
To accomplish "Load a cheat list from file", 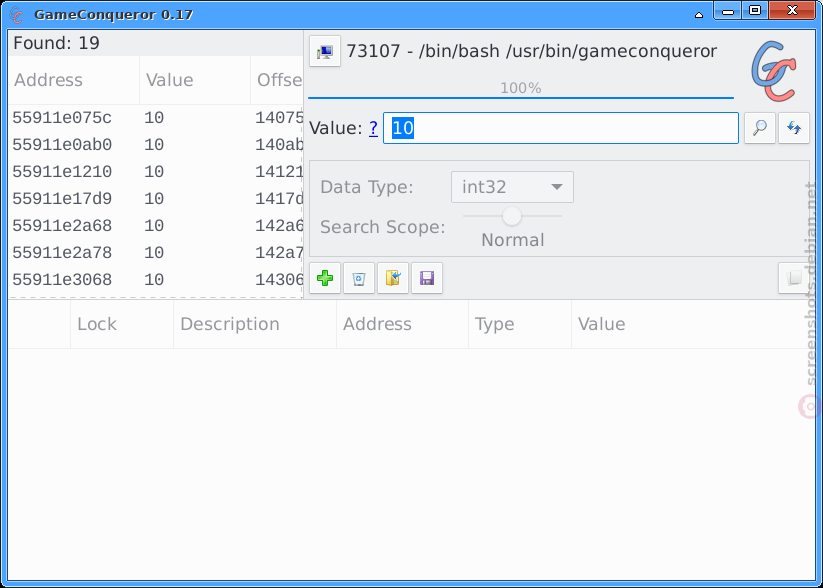I will 393,278.
